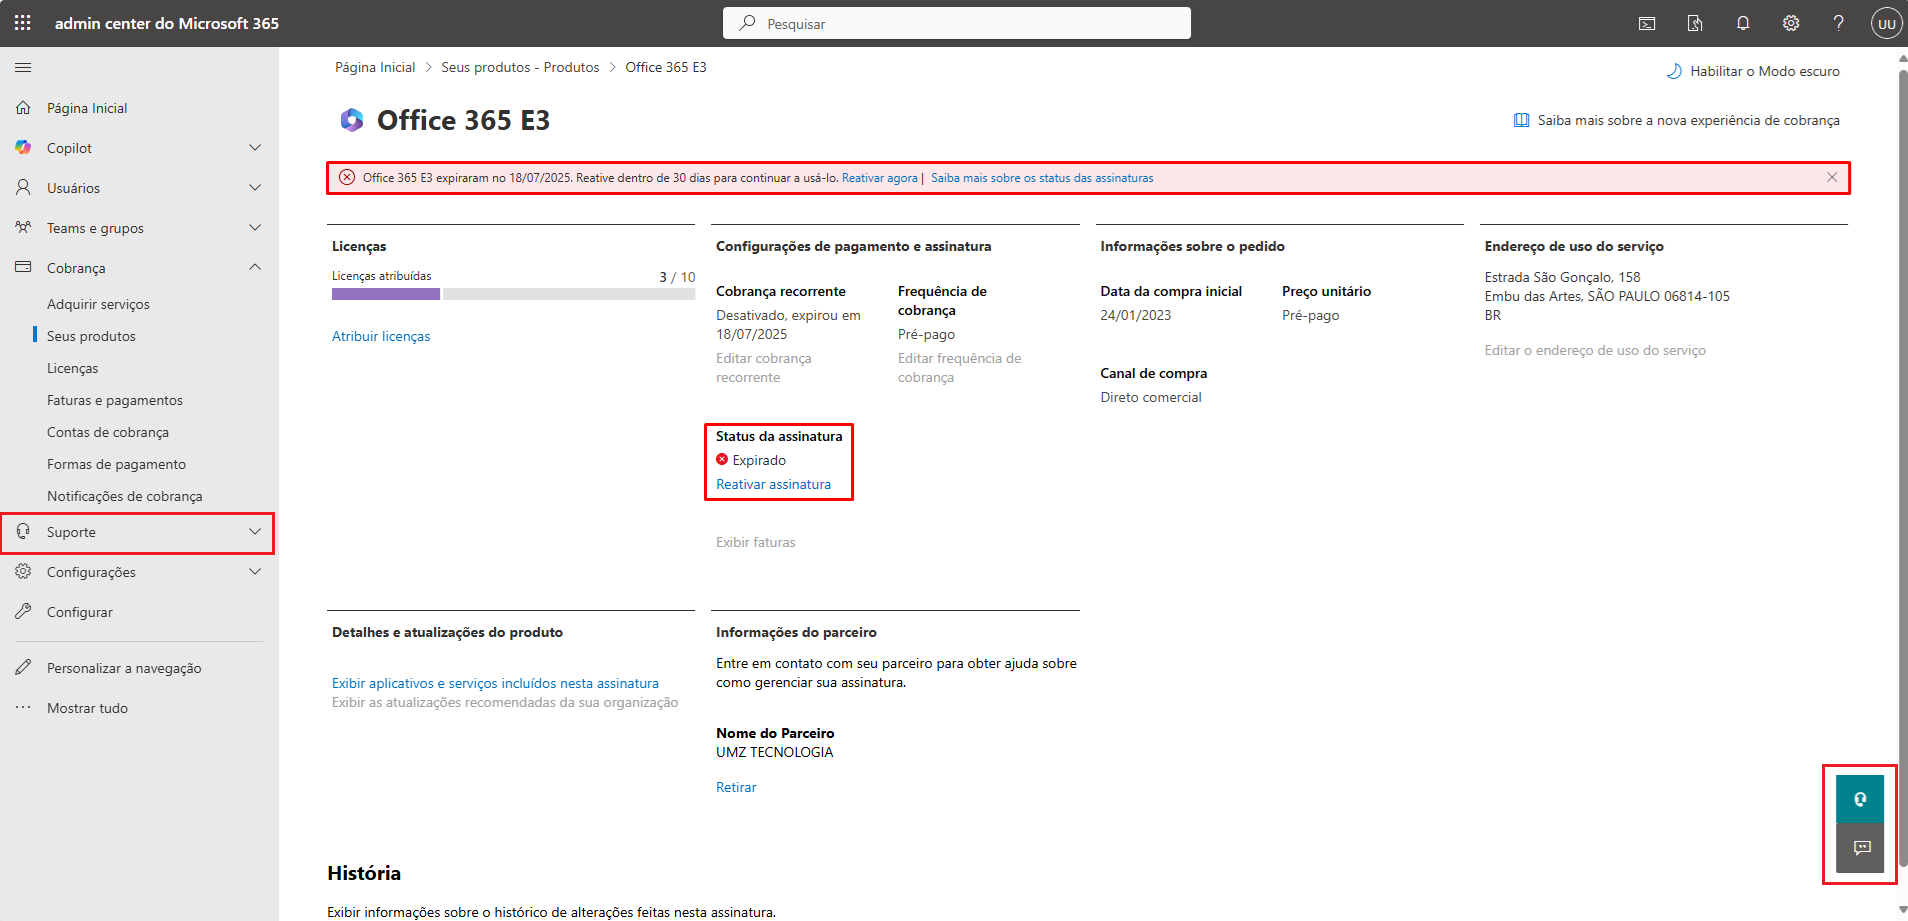Open Notificações de cobrança

click(125, 496)
